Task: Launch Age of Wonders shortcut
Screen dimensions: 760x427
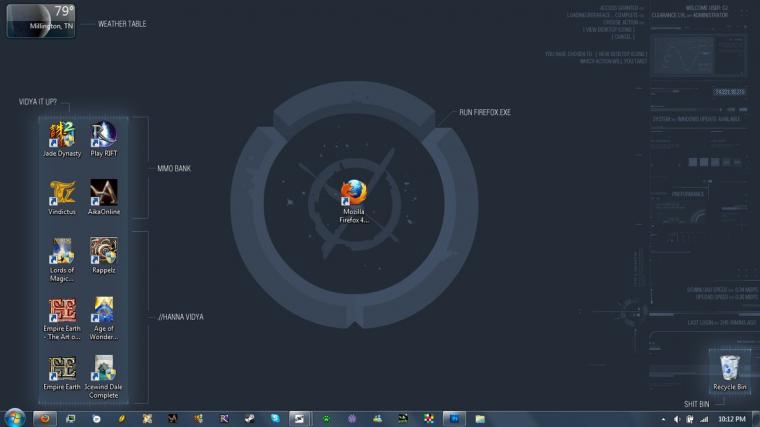Action: [103, 310]
